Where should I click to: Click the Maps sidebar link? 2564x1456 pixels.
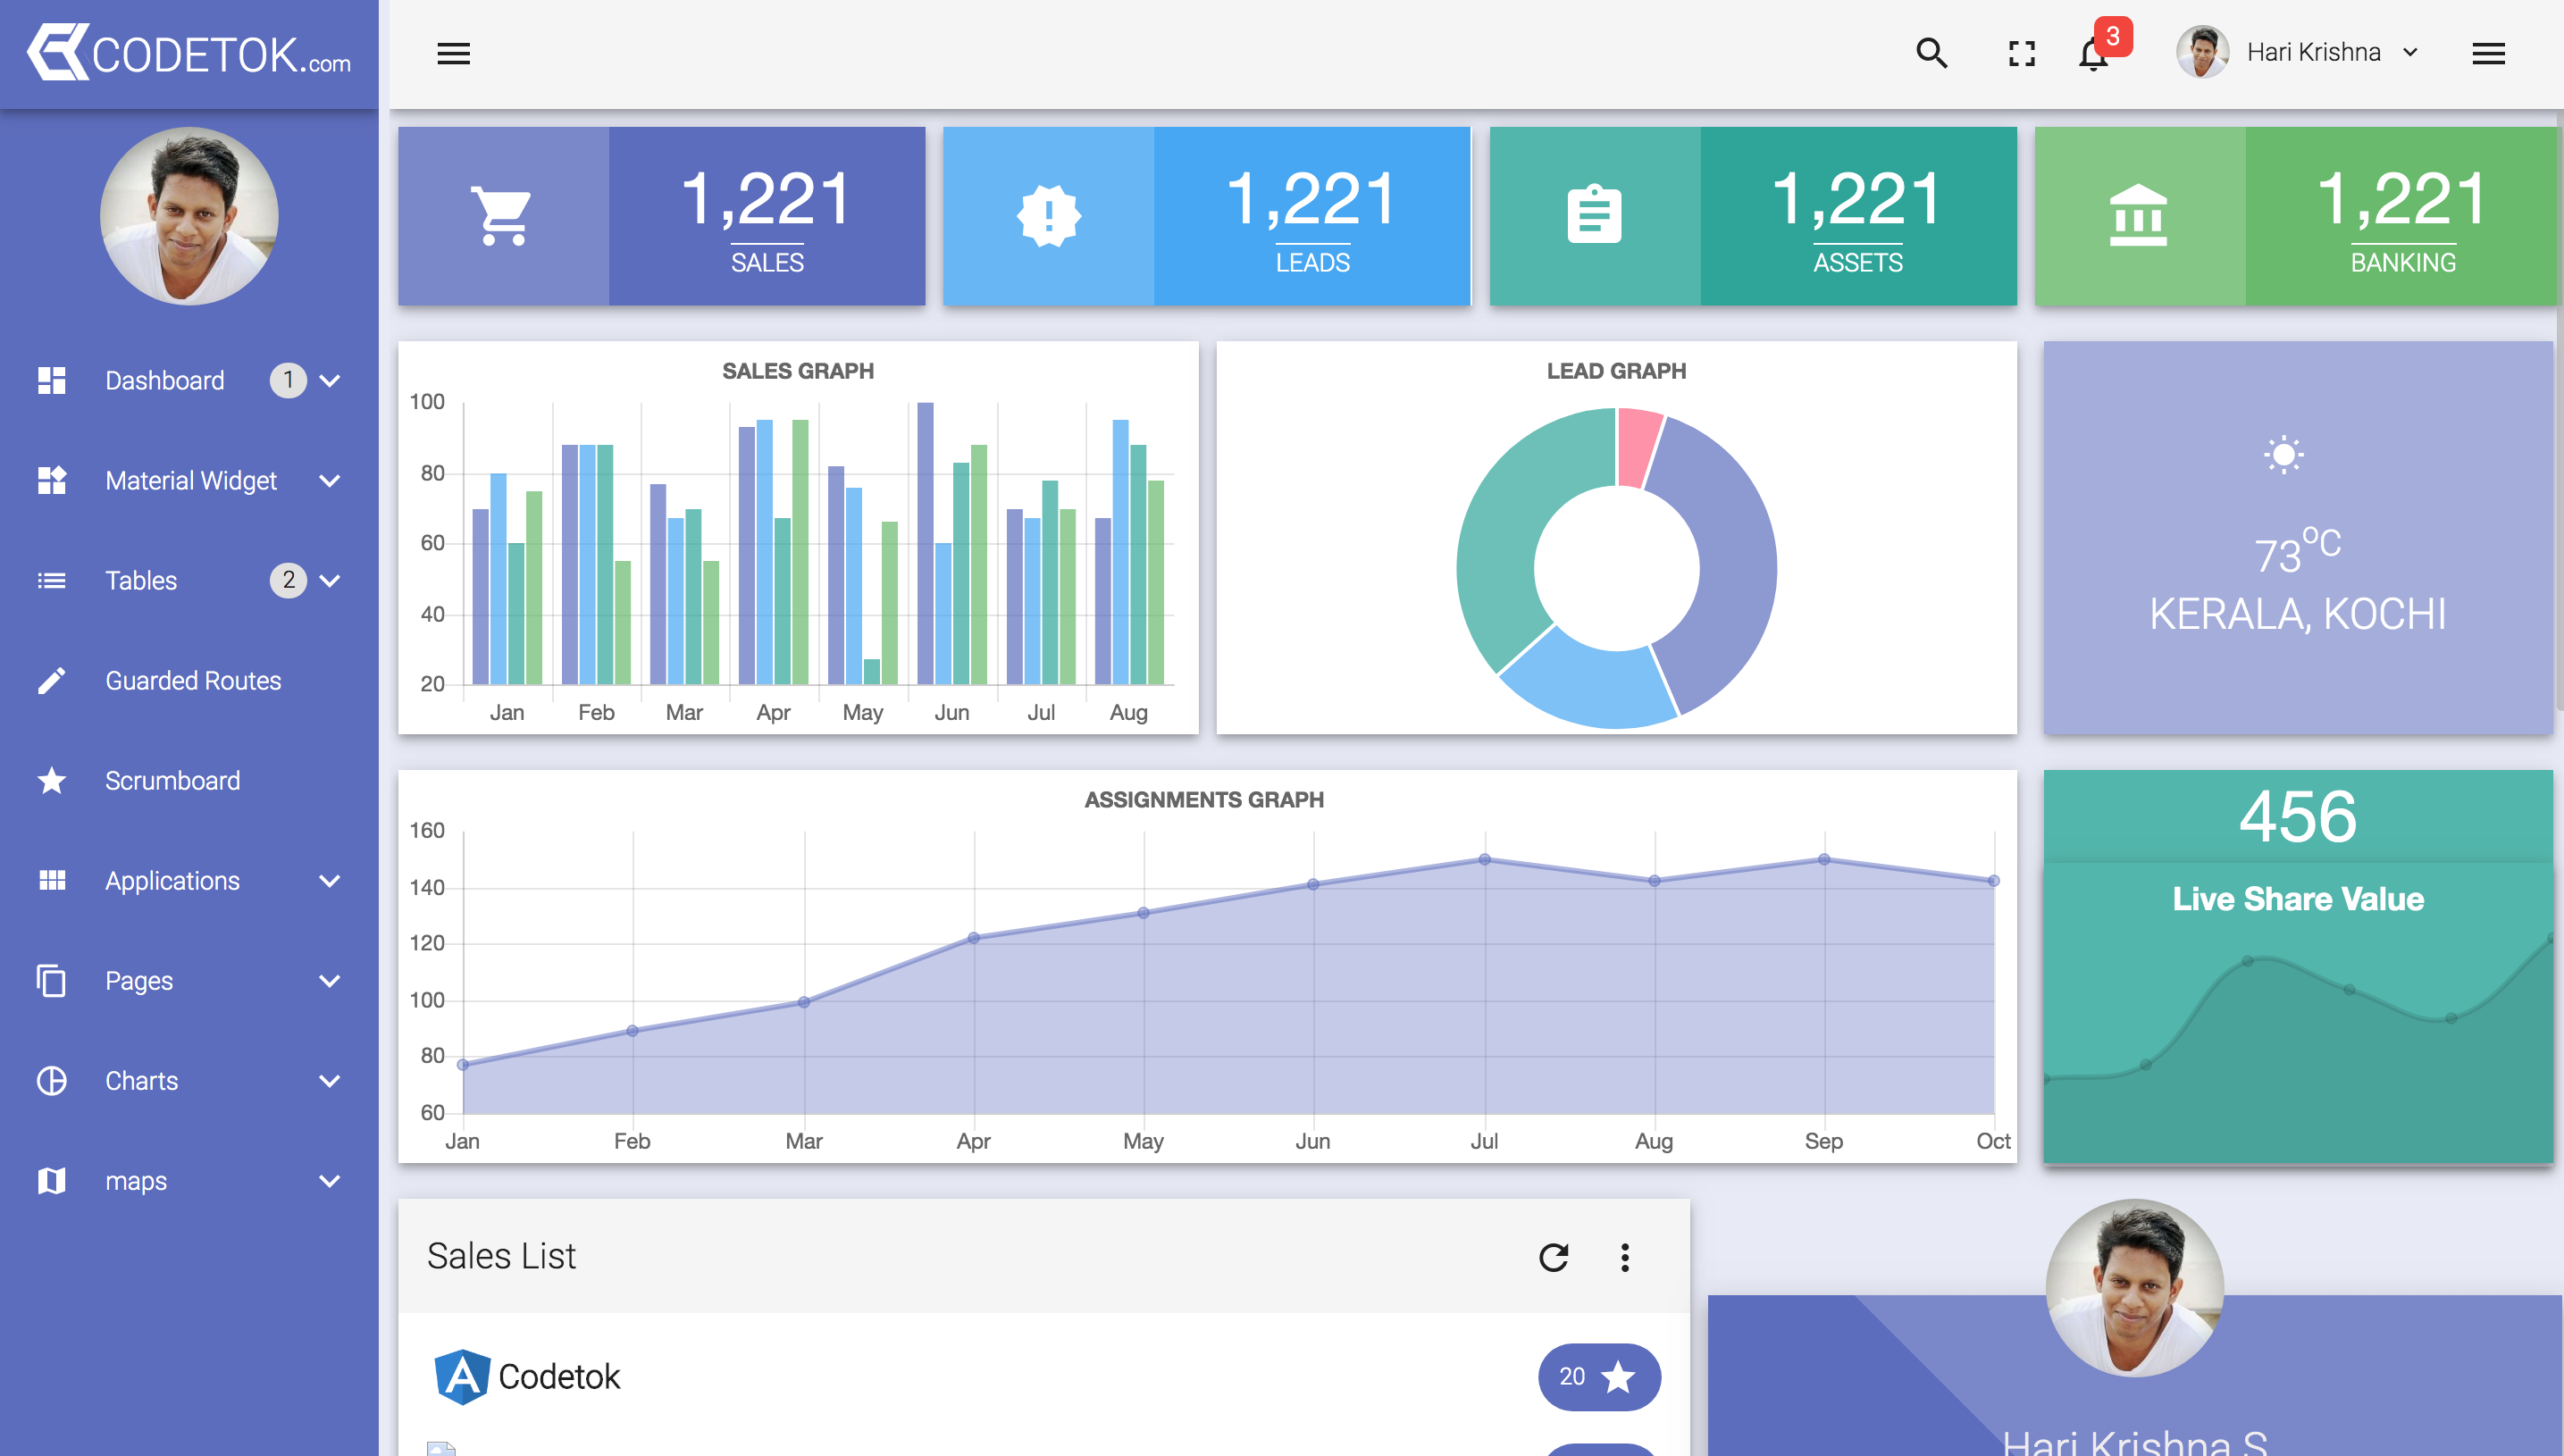tap(190, 1182)
